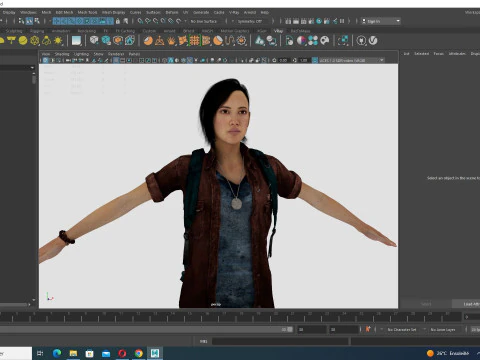Switch to the VRay shelf tab
The height and width of the screenshot is (360, 480).
click(x=278, y=31)
